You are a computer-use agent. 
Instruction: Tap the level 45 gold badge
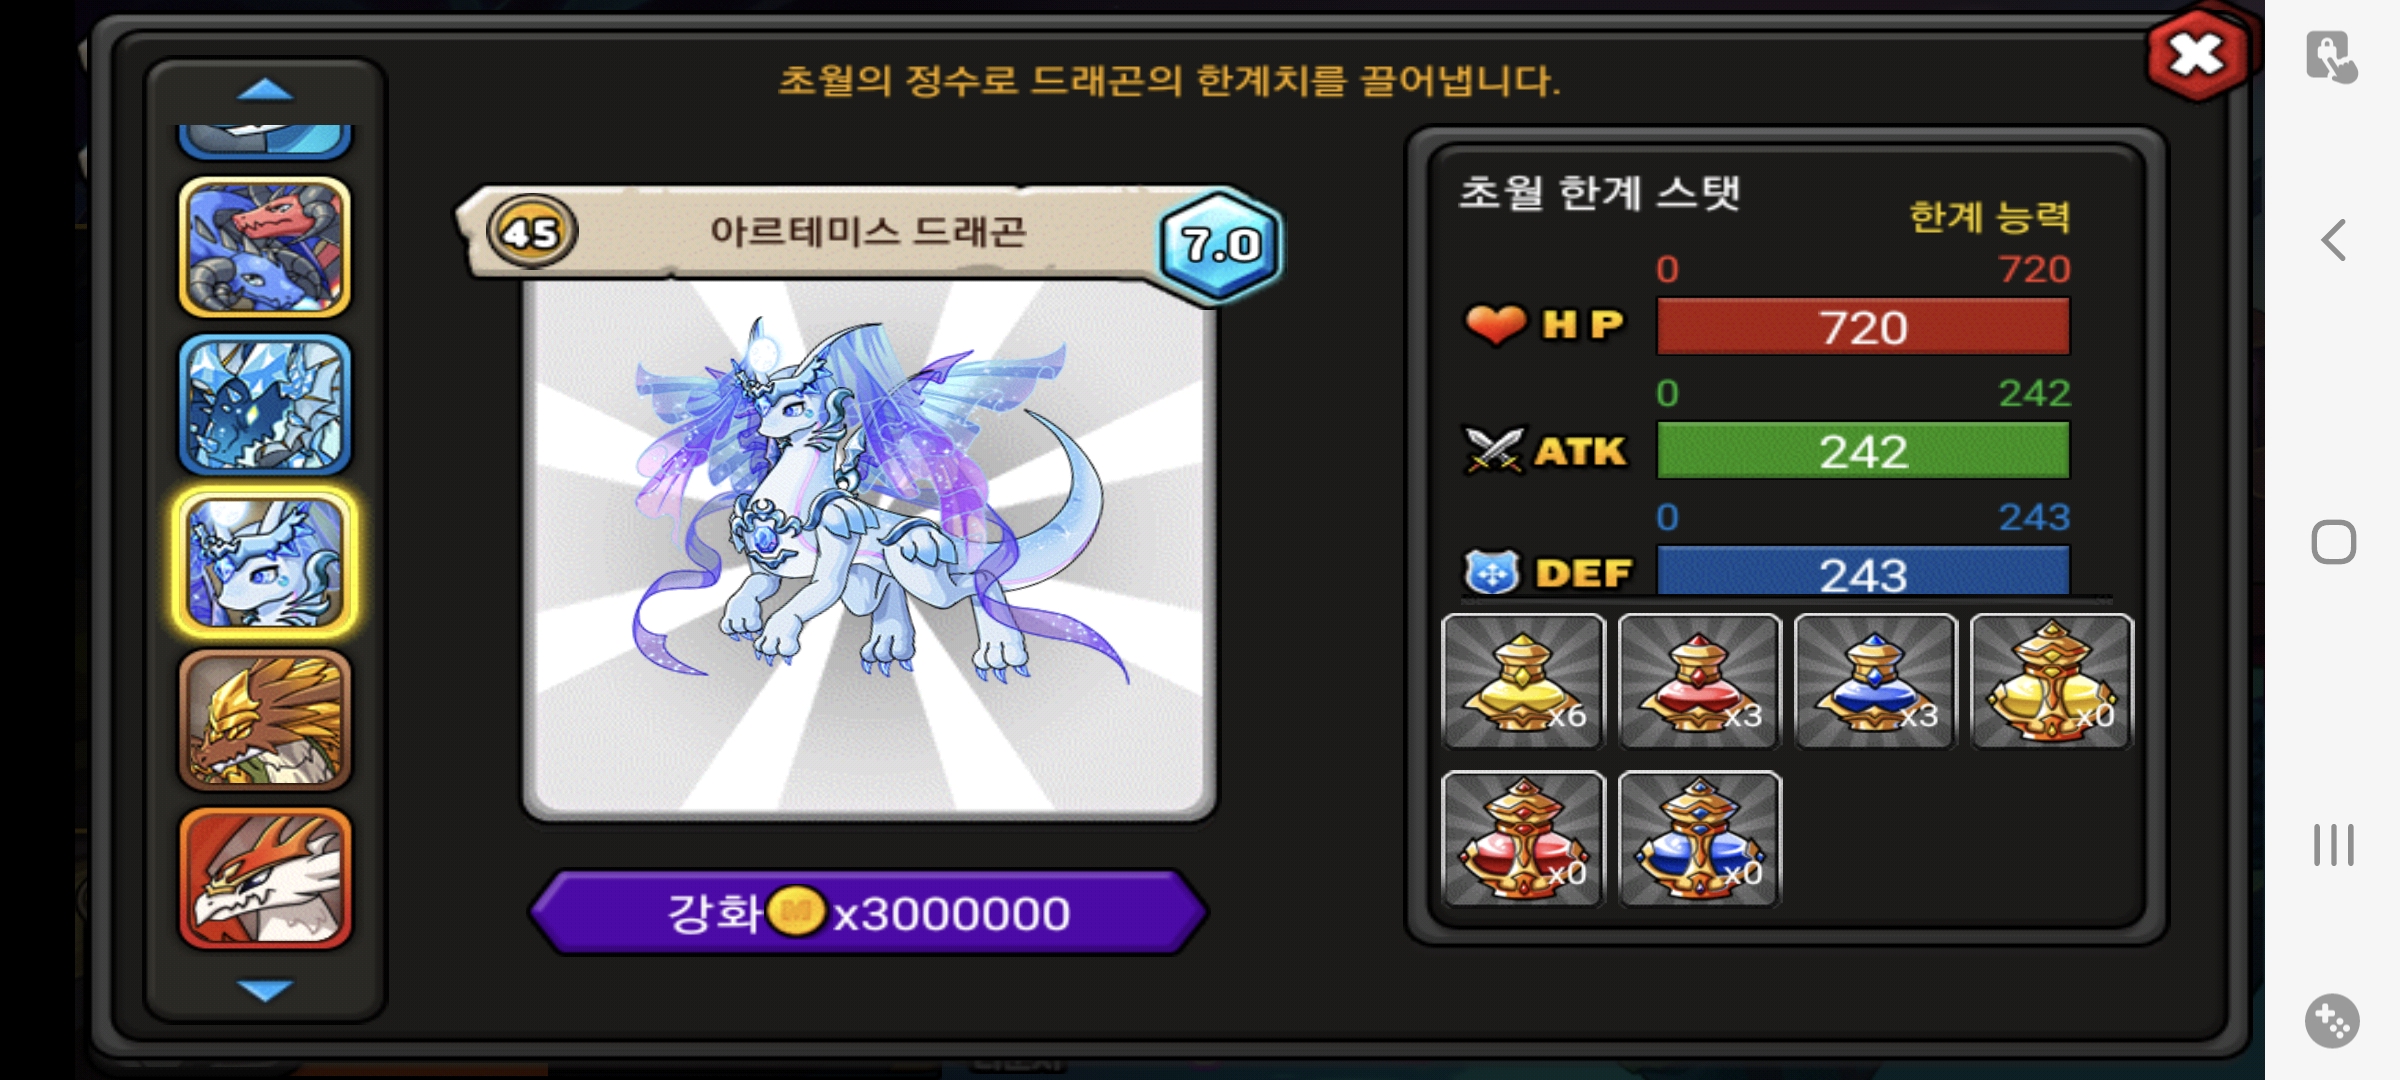531,232
